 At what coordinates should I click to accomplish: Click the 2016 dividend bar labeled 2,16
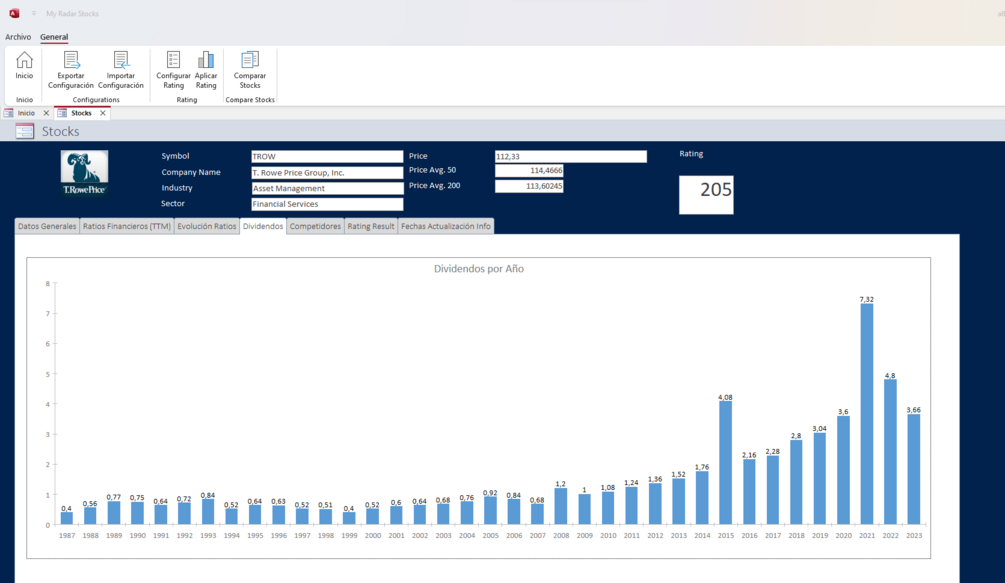coord(749,492)
